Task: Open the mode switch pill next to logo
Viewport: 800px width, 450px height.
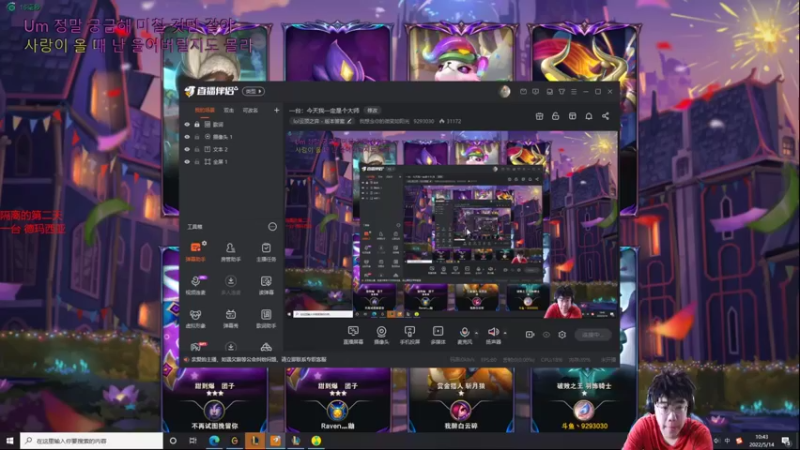Action: click(254, 91)
